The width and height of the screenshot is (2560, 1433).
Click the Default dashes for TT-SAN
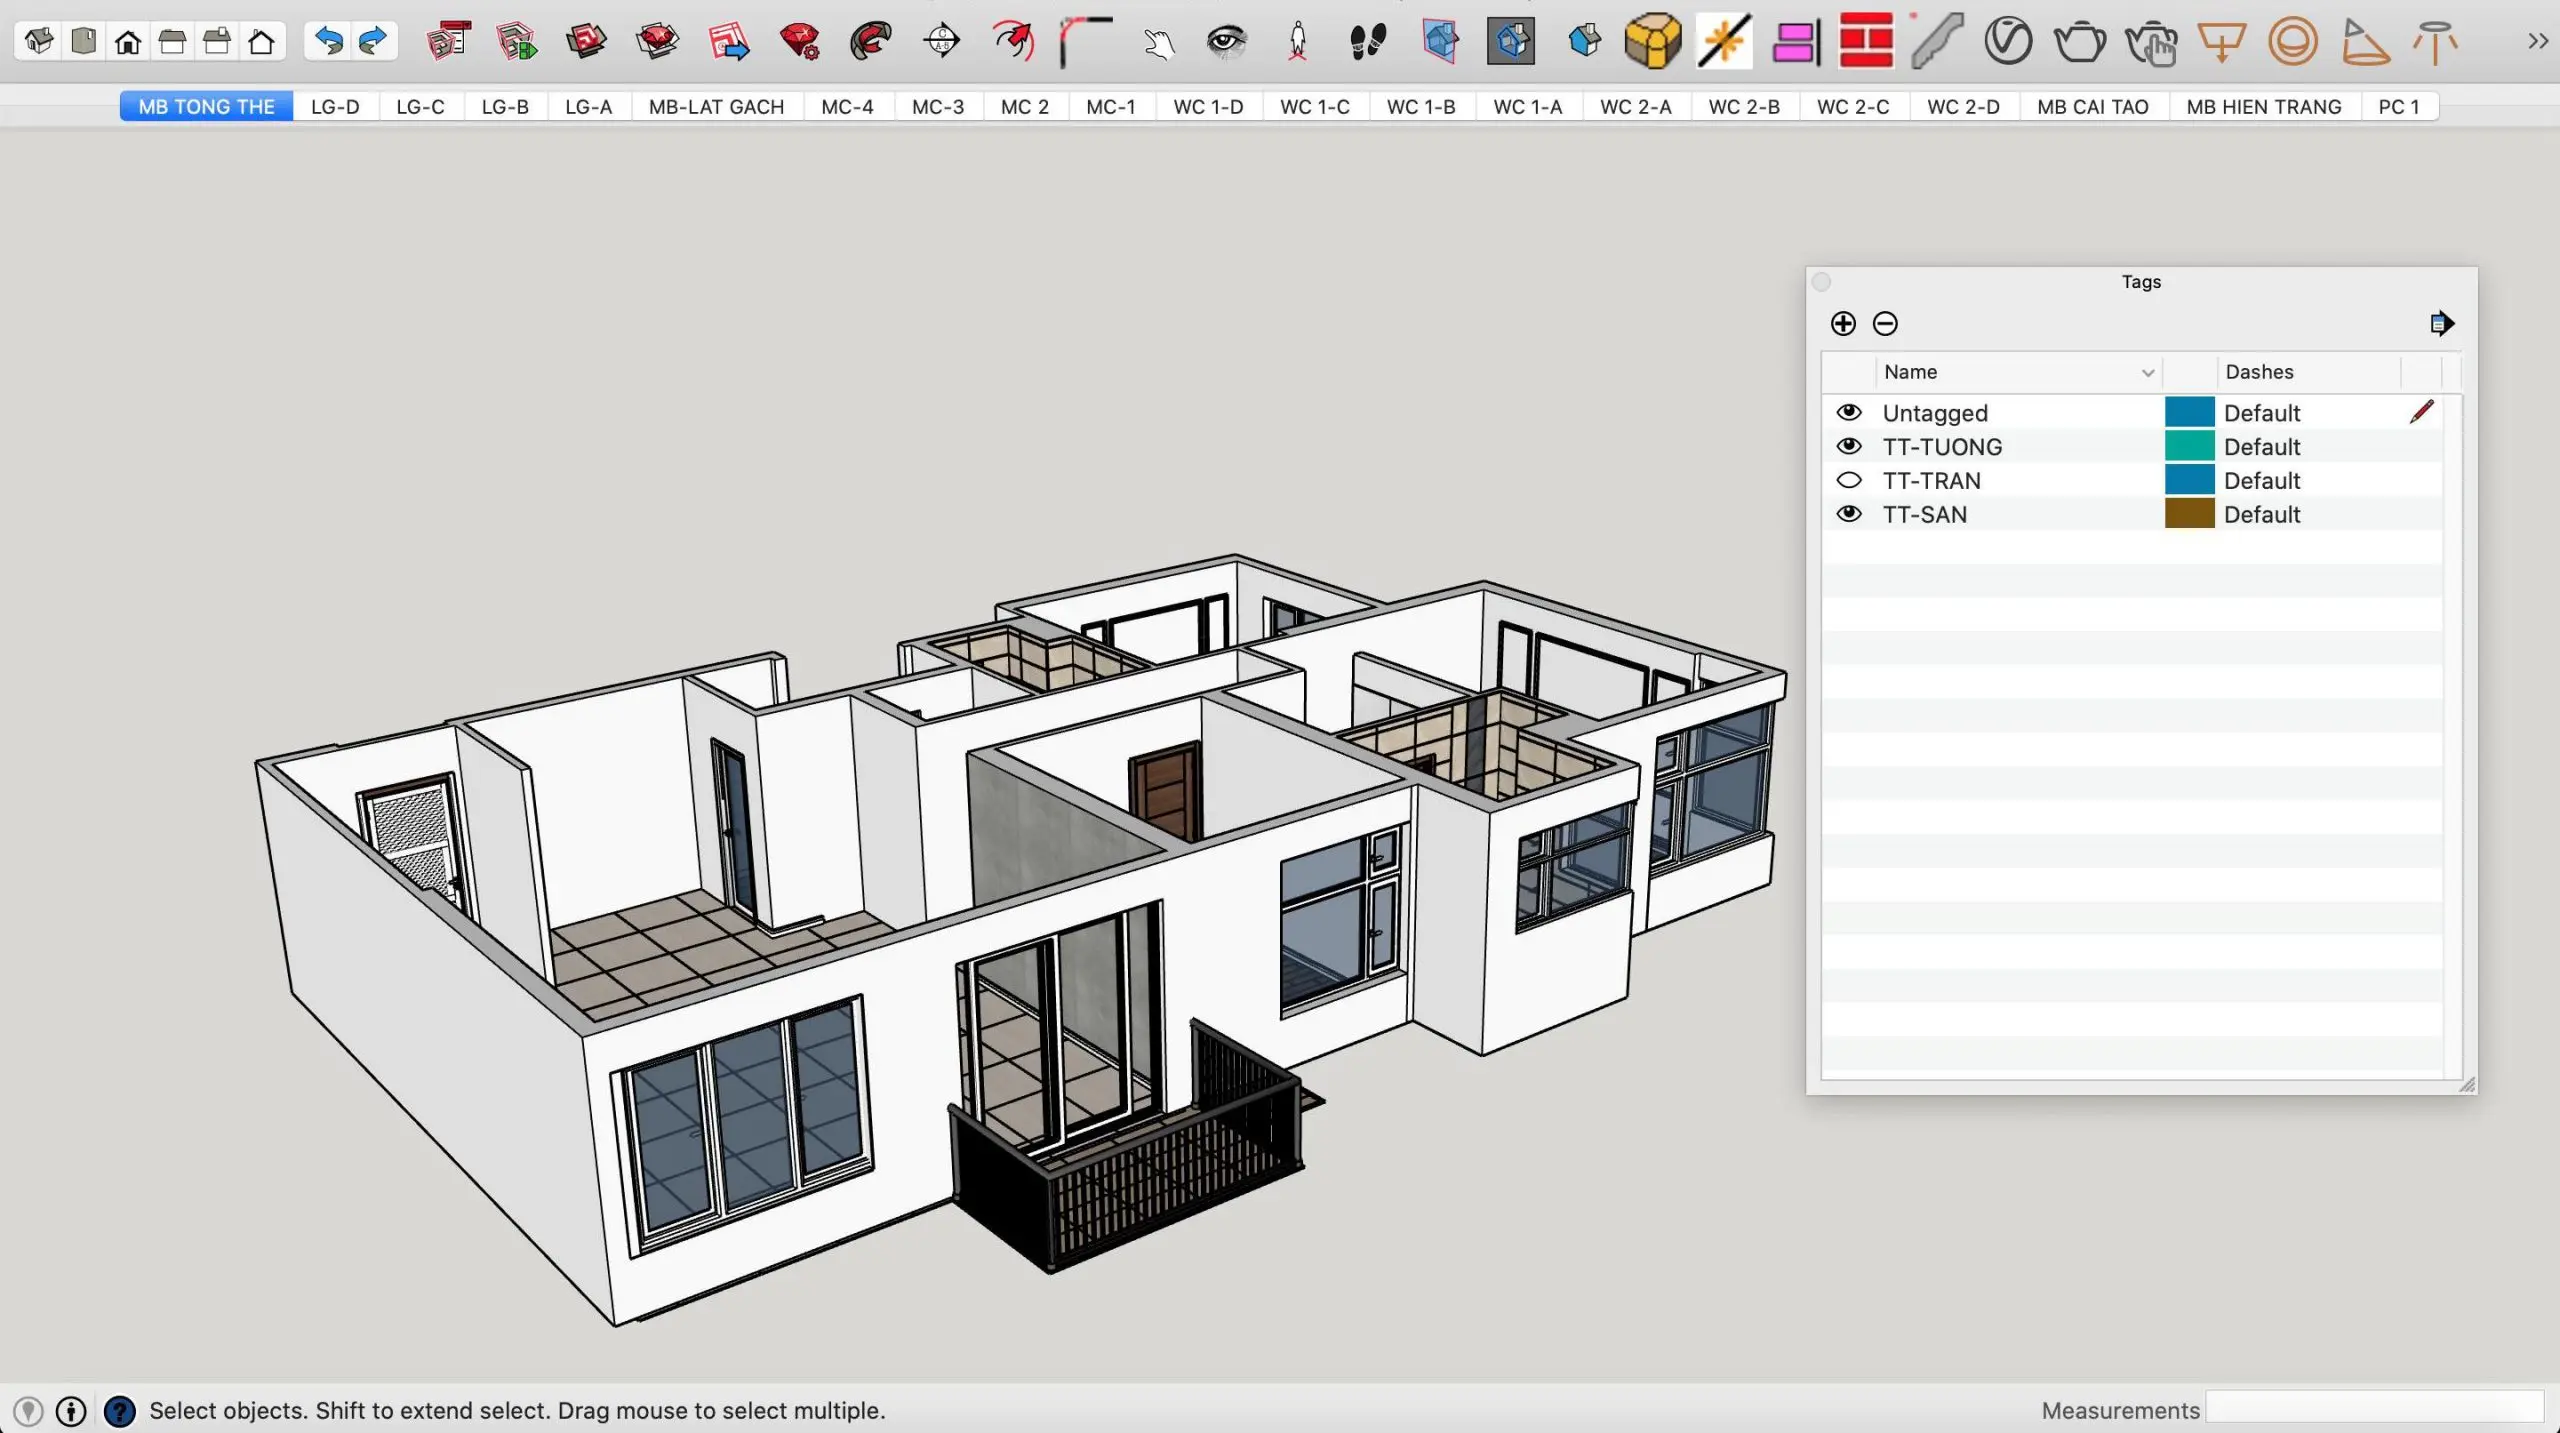tap(2262, 514)
